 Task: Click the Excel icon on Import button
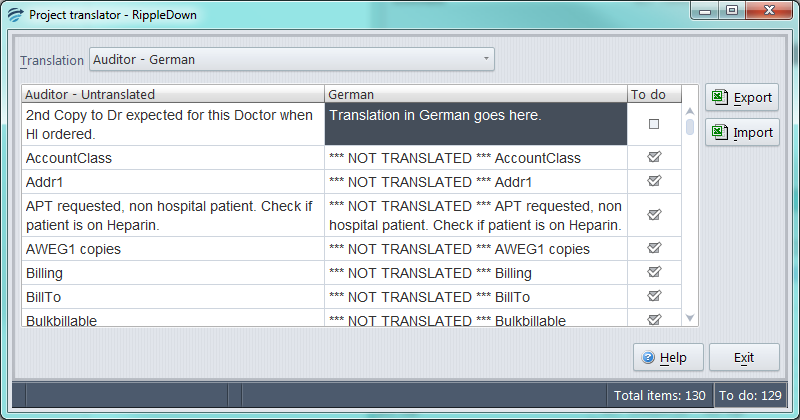tap(720, 132)
